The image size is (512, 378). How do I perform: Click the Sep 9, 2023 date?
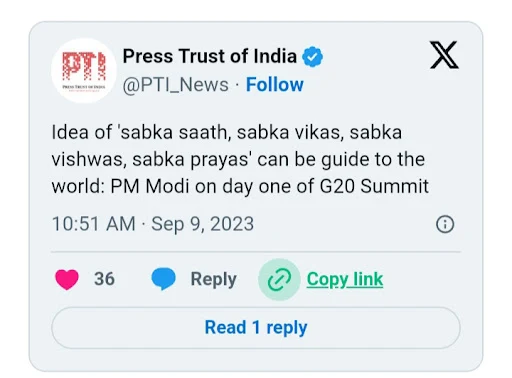(x=202, y=224)
